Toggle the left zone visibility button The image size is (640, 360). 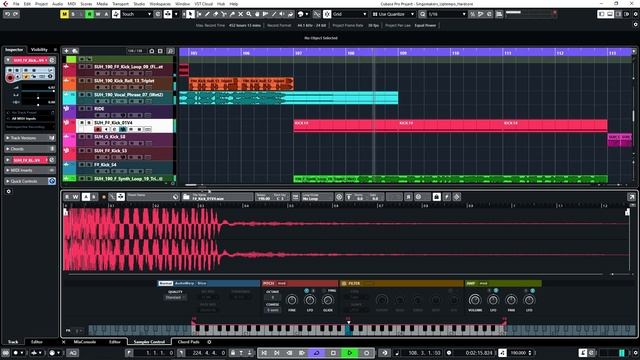click(x=601, y=14)
